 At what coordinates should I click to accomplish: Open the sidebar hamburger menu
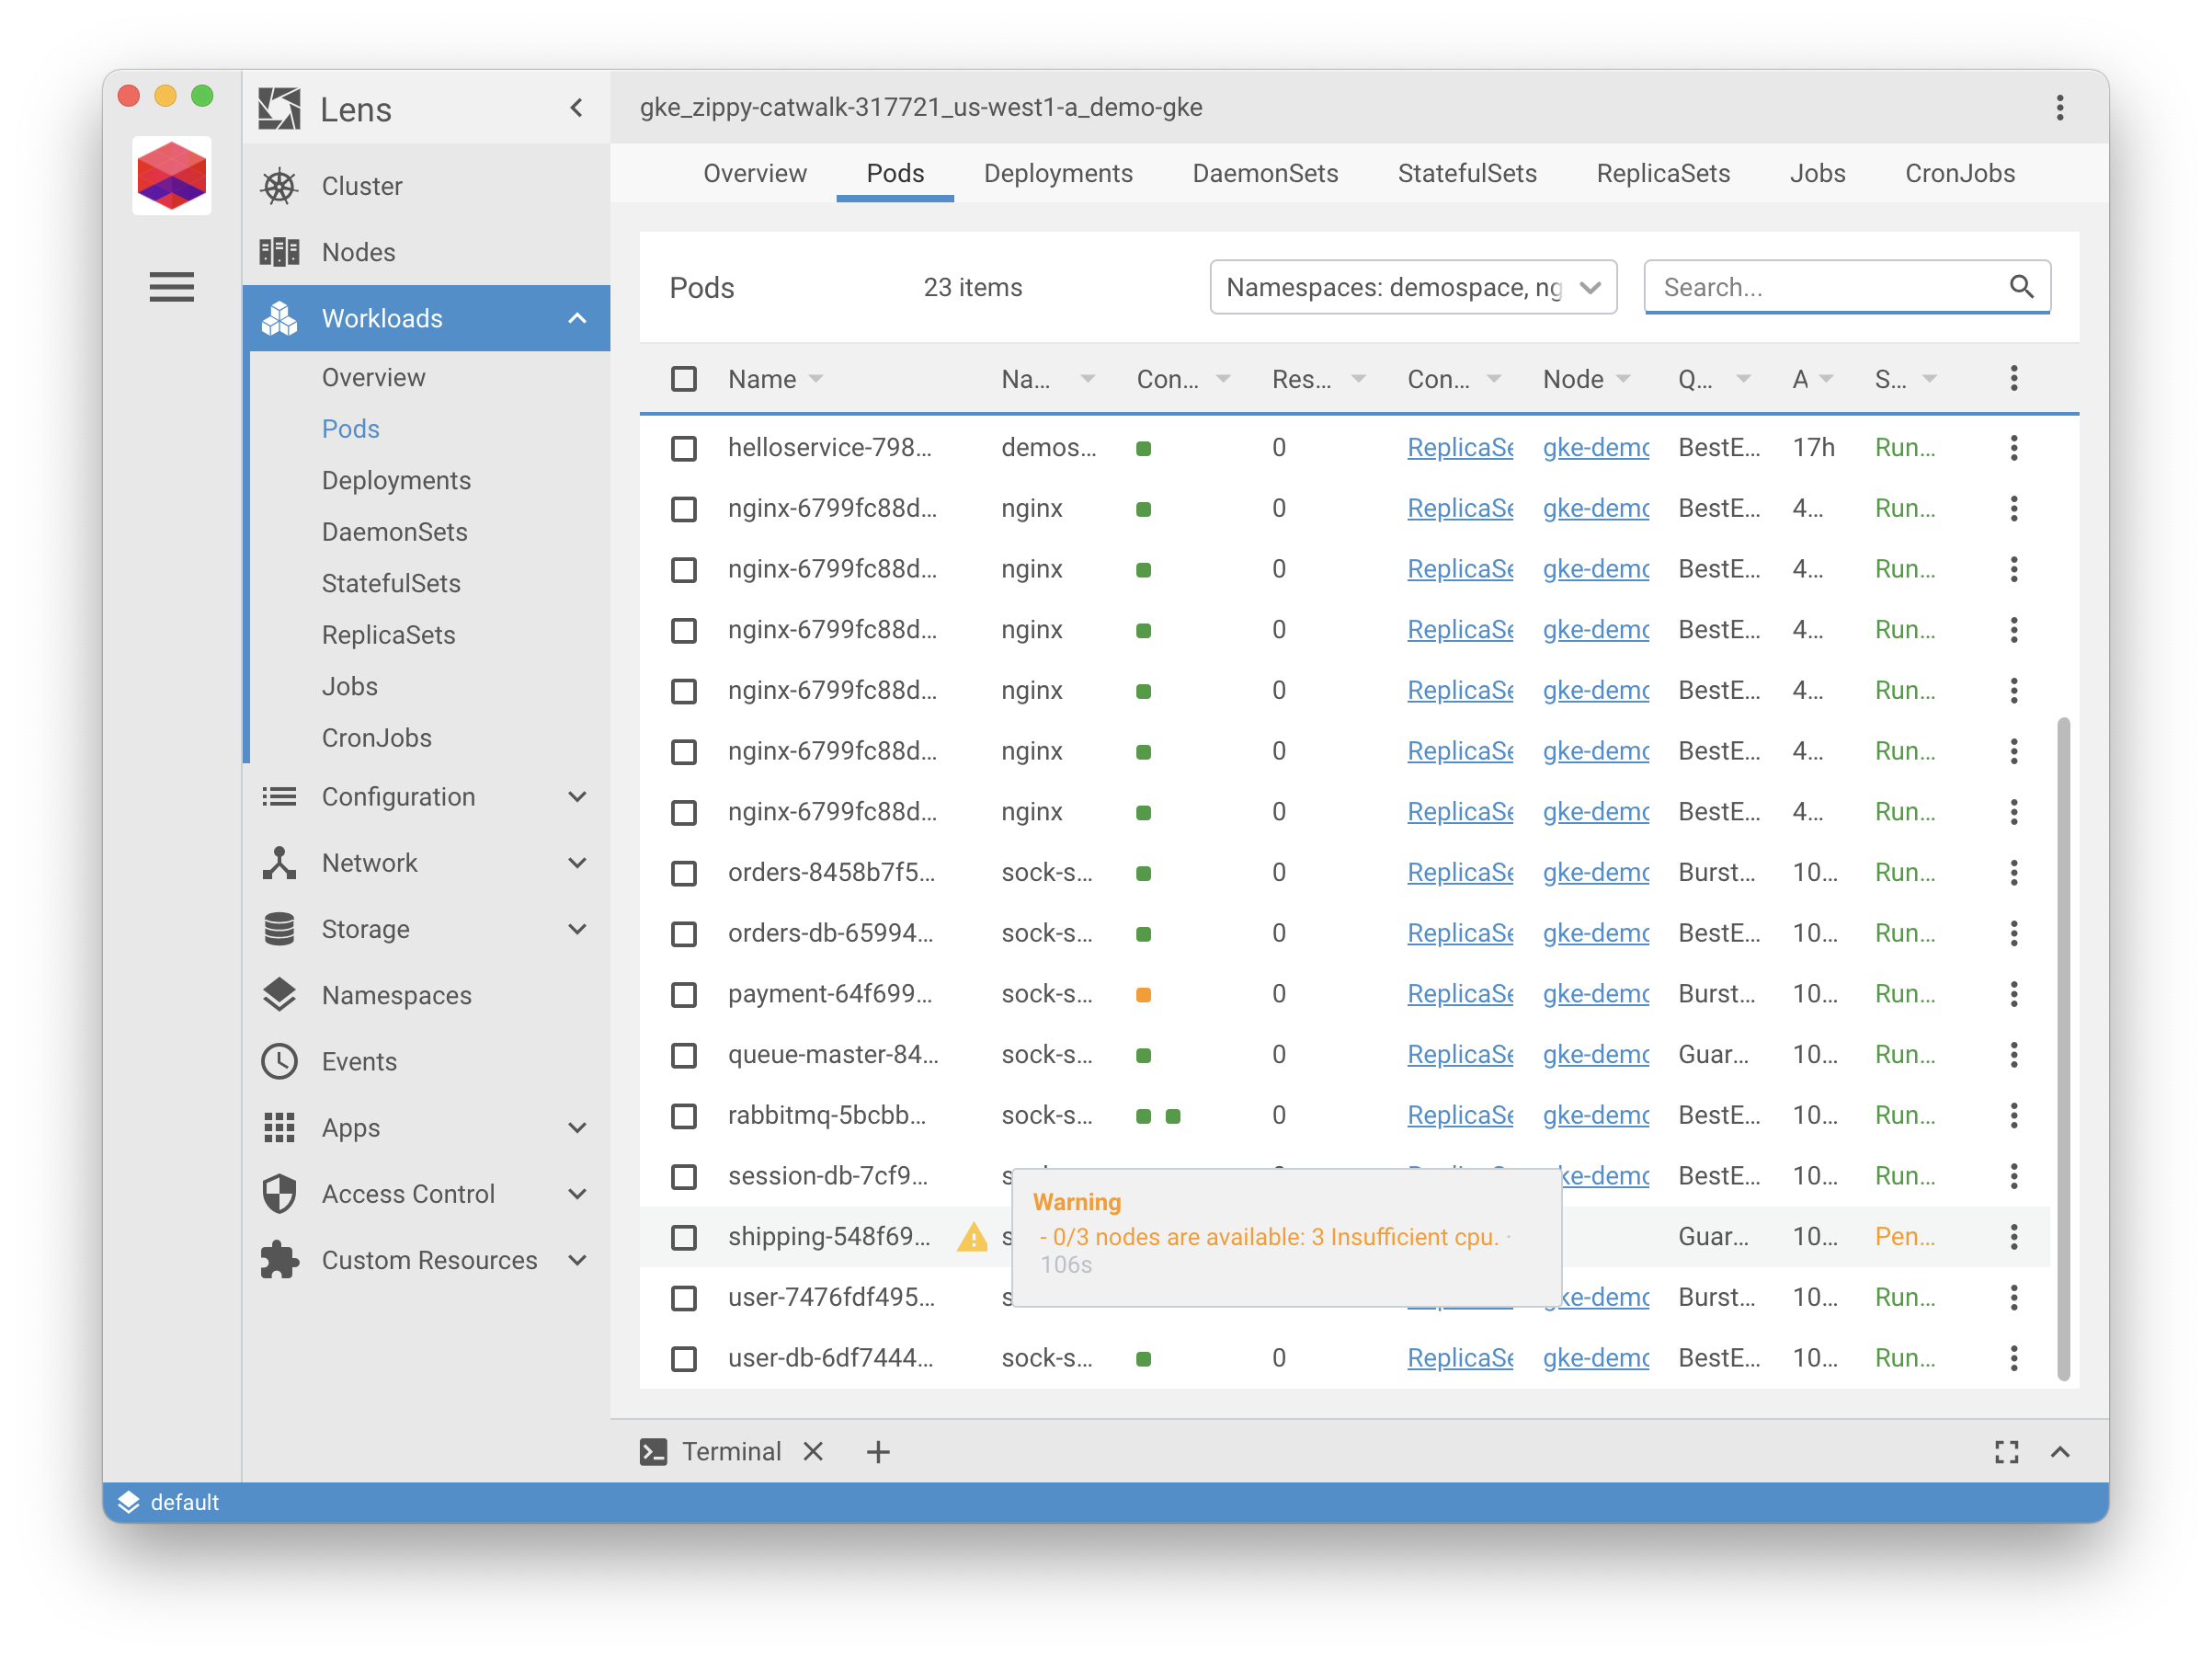(171, 287)
